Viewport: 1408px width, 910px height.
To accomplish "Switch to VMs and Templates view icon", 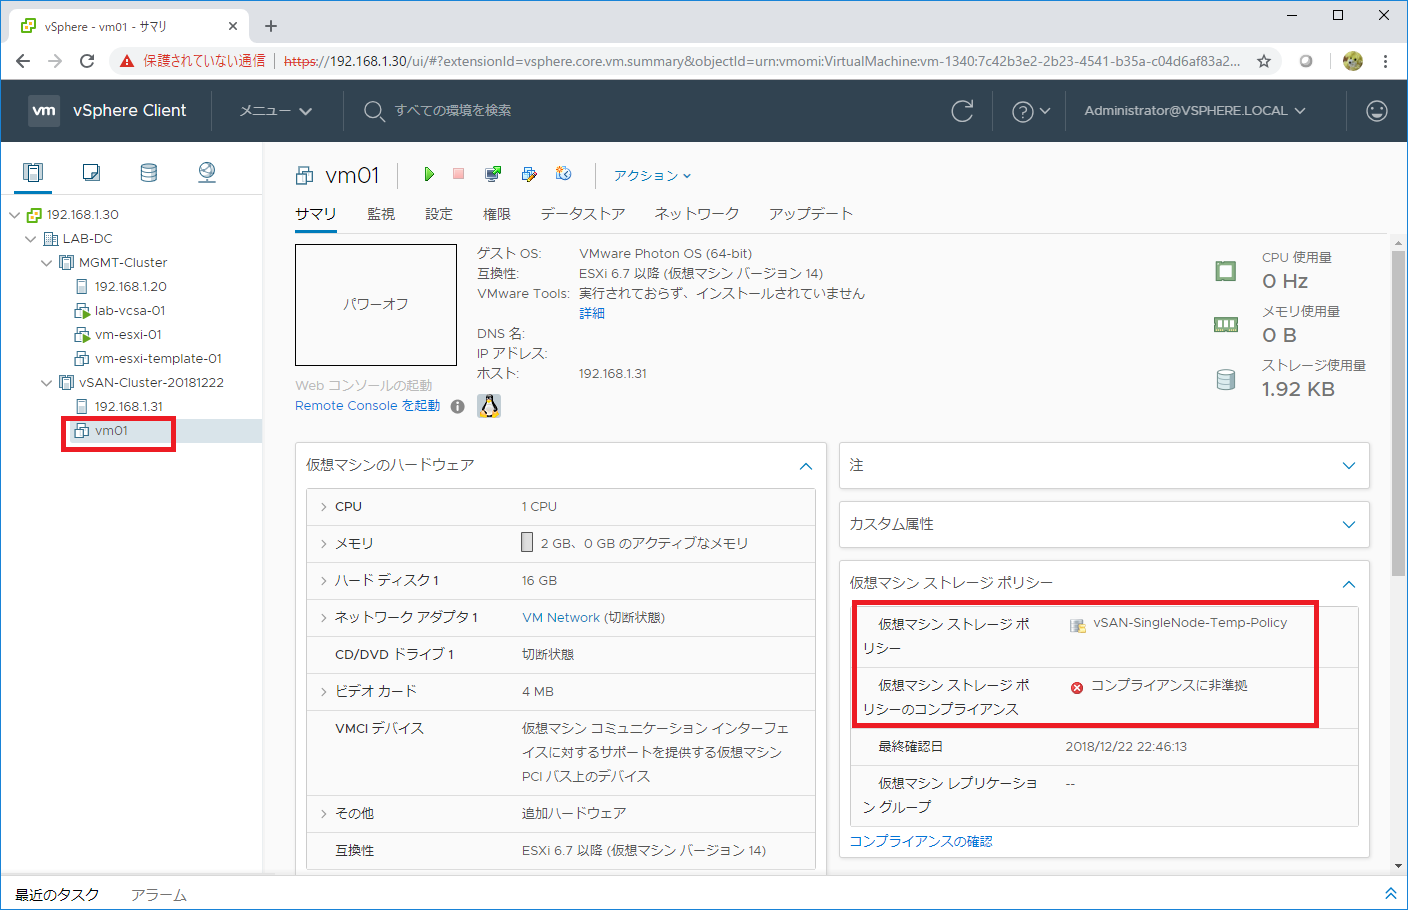I will [x=91, y=172].
